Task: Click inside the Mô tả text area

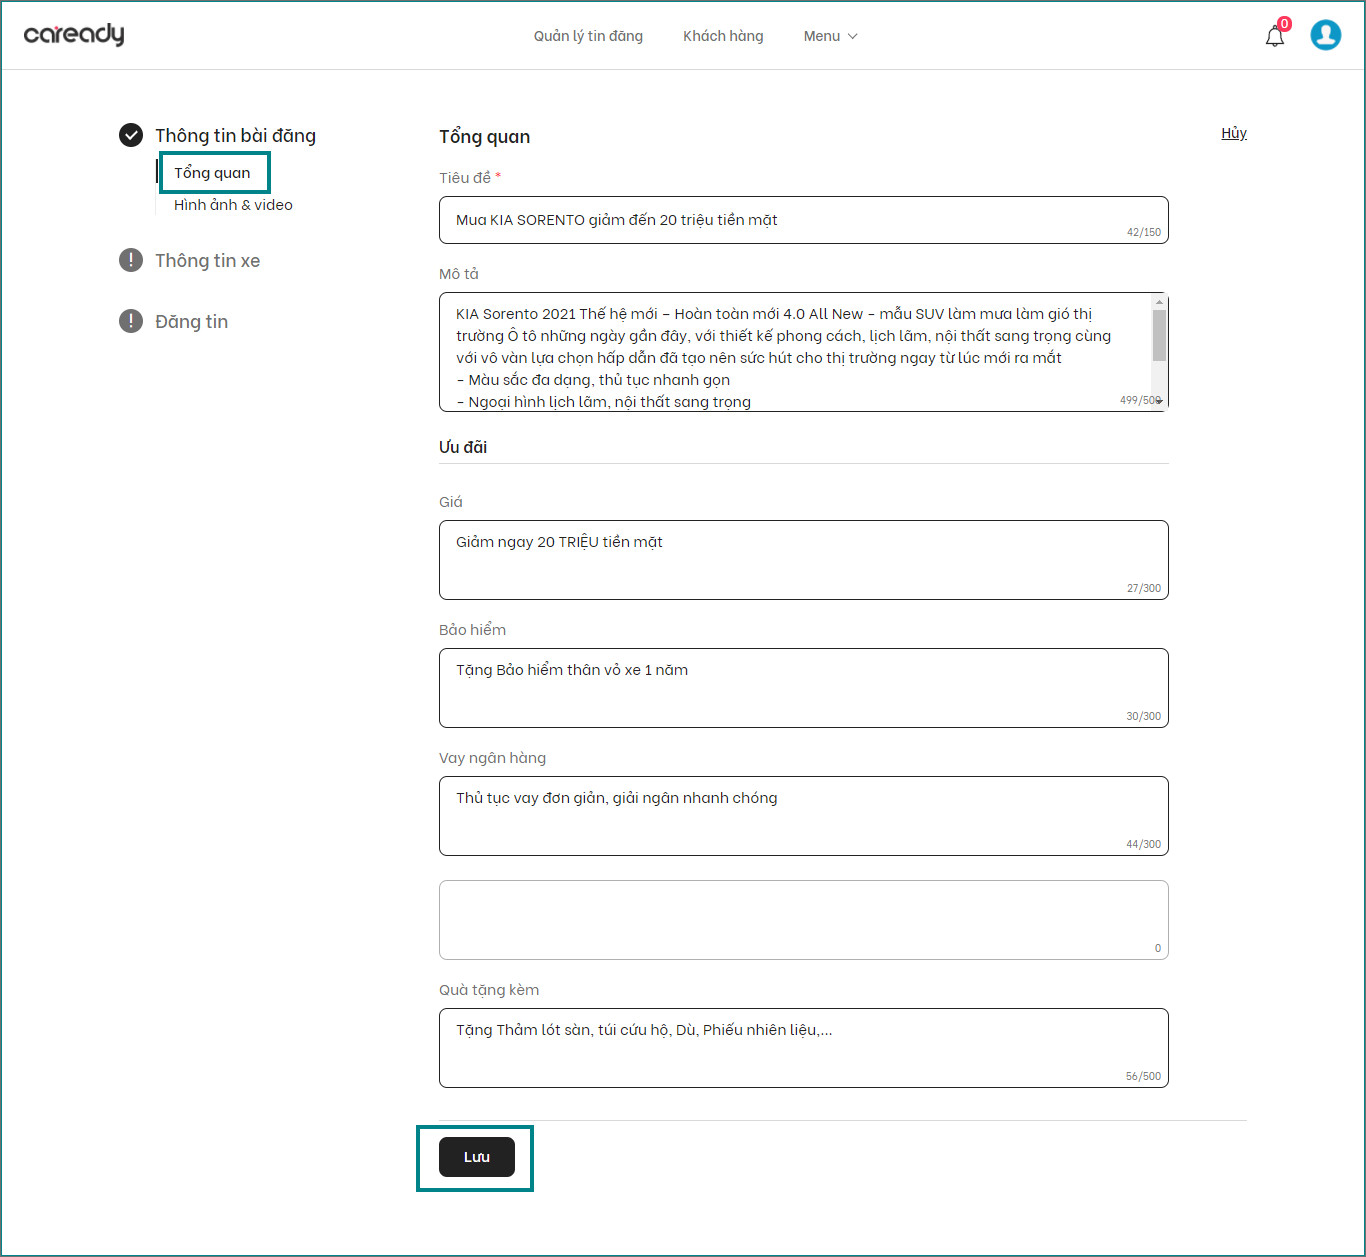Action: click(804, 352)
